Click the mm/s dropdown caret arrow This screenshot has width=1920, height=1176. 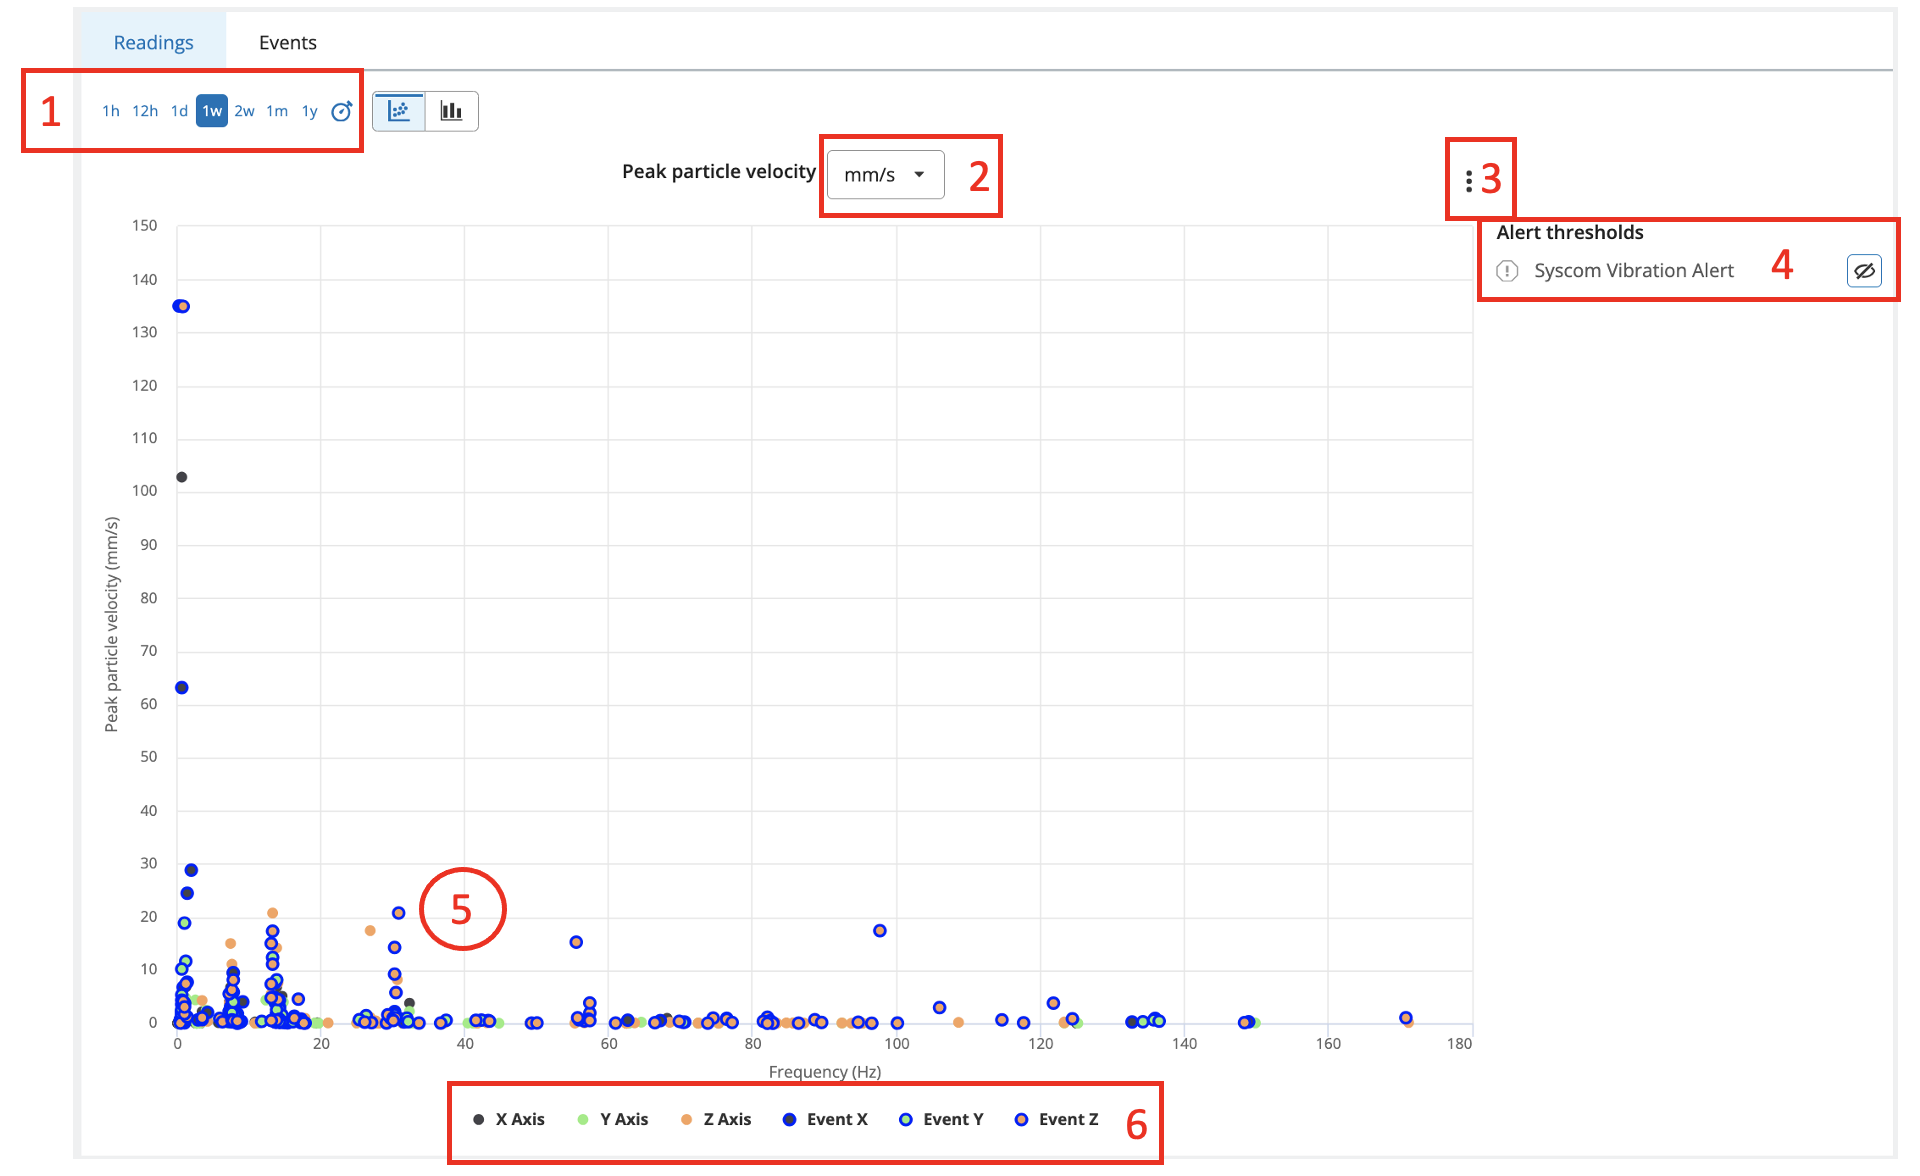coord(919,175)
